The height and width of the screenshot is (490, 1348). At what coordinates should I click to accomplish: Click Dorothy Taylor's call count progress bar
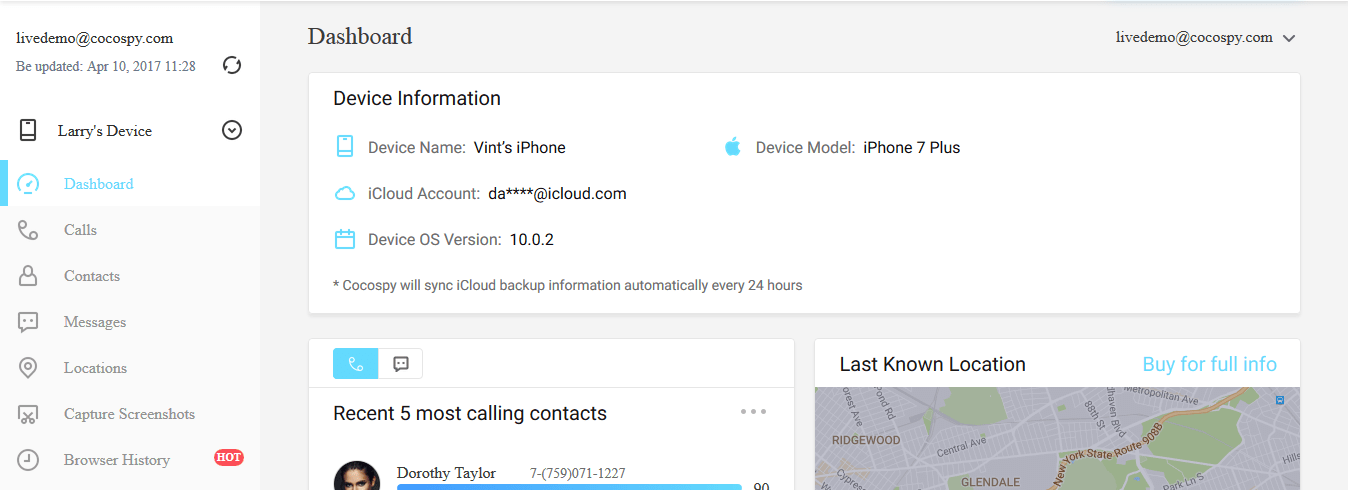point(569,487)
